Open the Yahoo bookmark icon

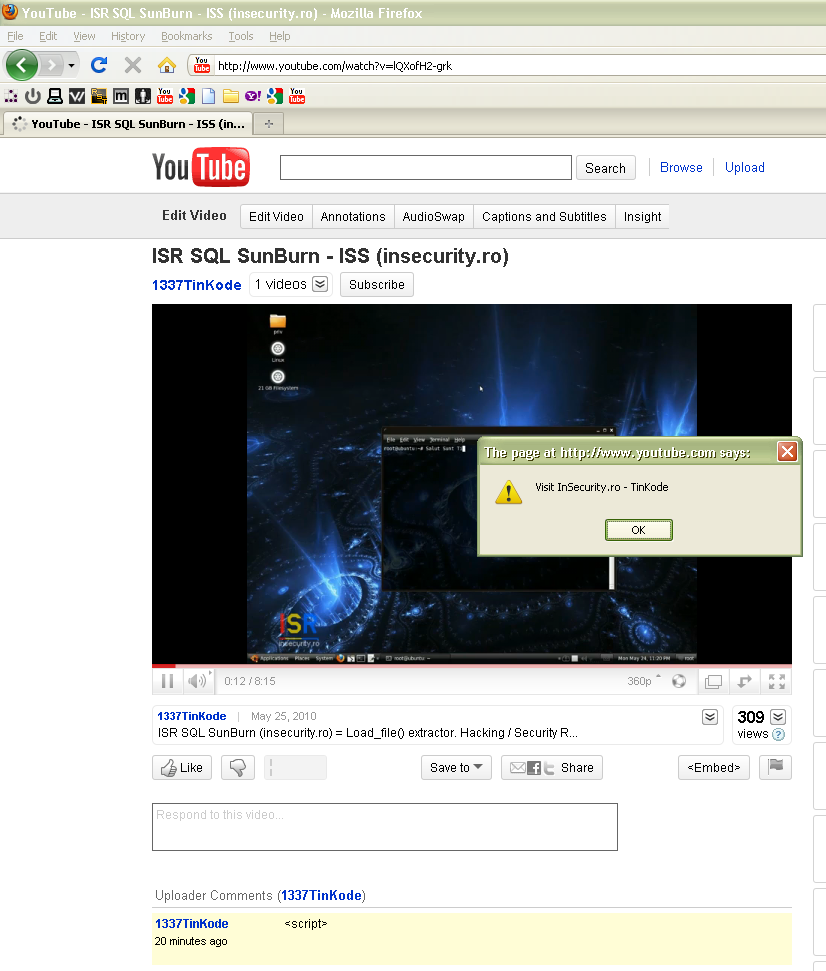[x=253, y=96]
